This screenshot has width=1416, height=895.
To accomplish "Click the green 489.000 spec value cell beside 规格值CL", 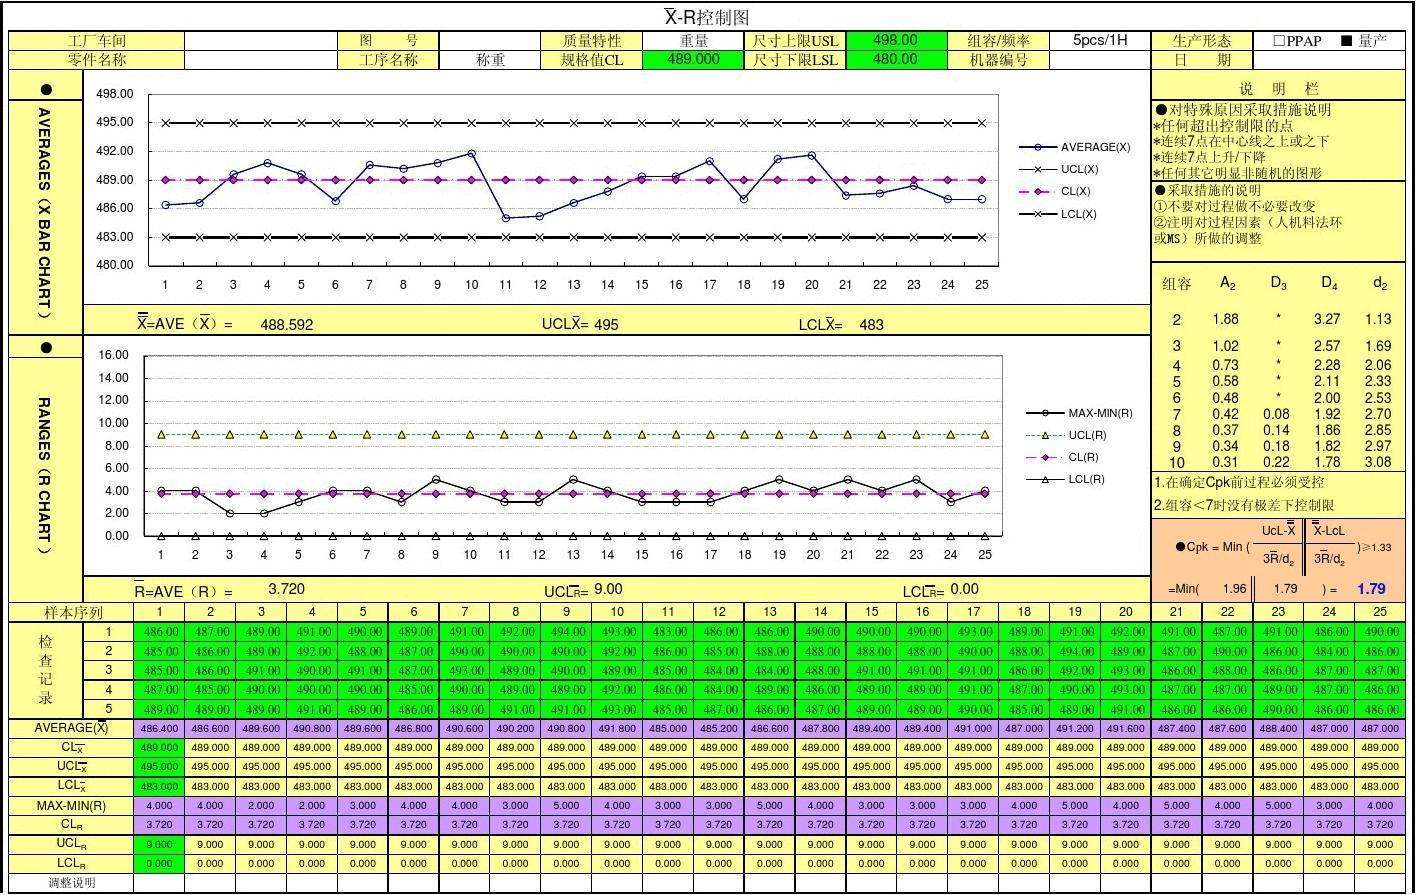I will (x=694, y=59).
